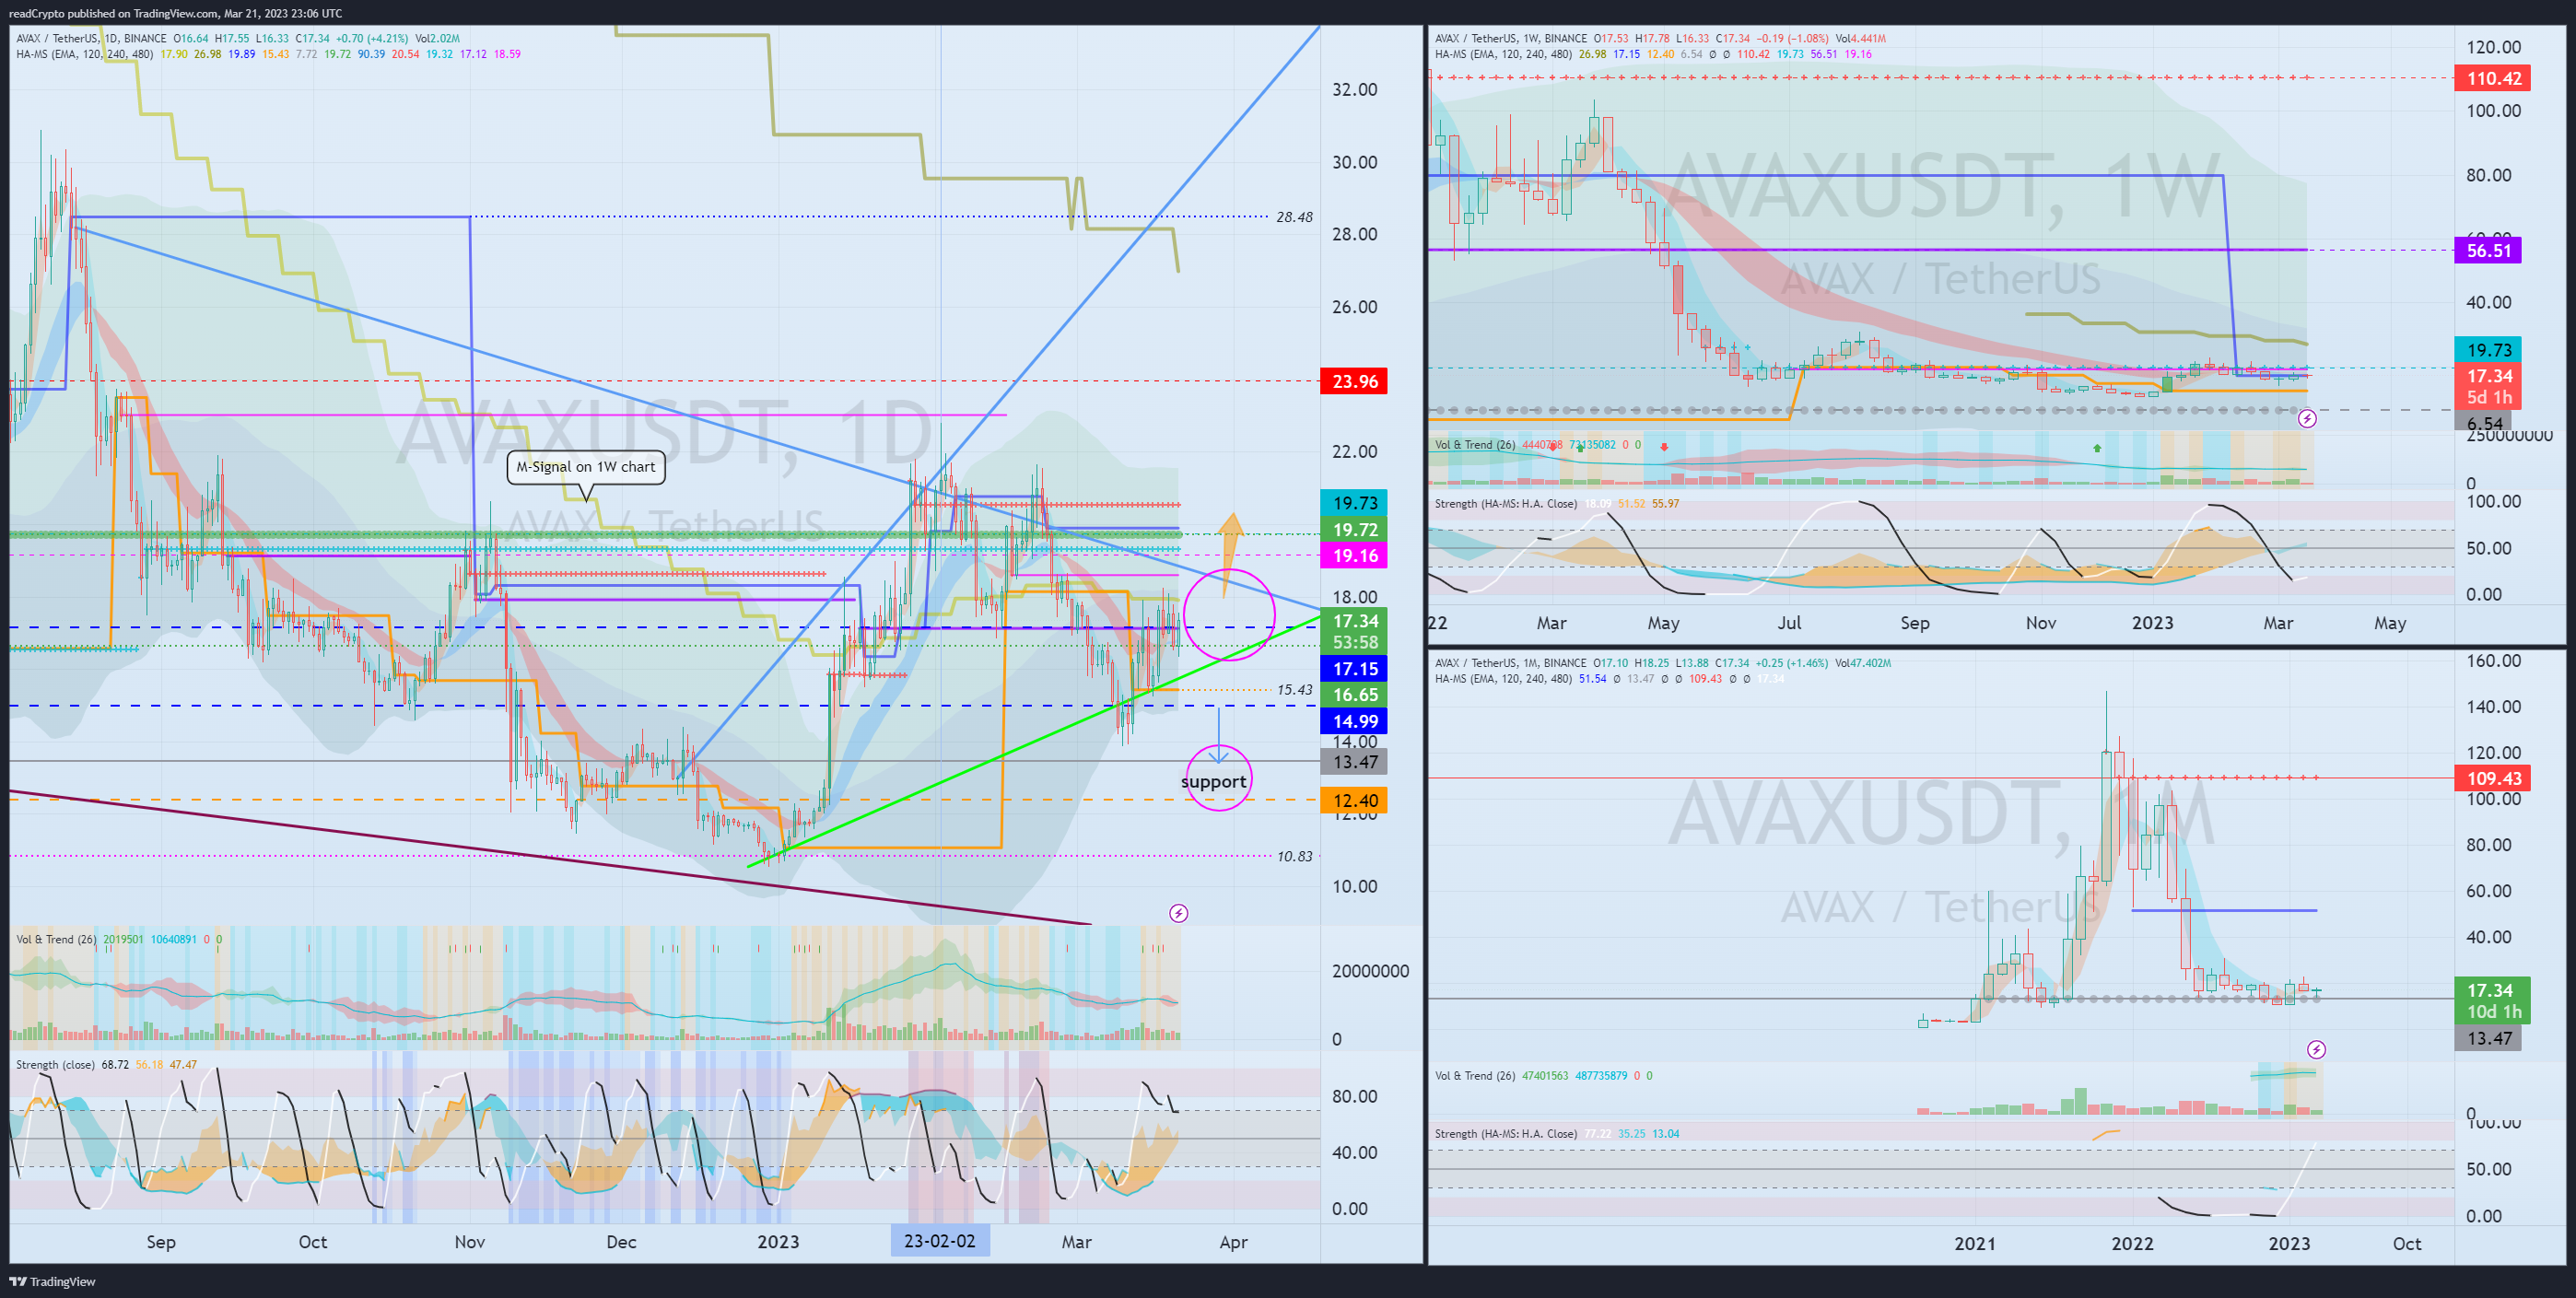Click the blue 14.99 price label
The height and width of the screenshot is (1298, 2576).
1354,721
